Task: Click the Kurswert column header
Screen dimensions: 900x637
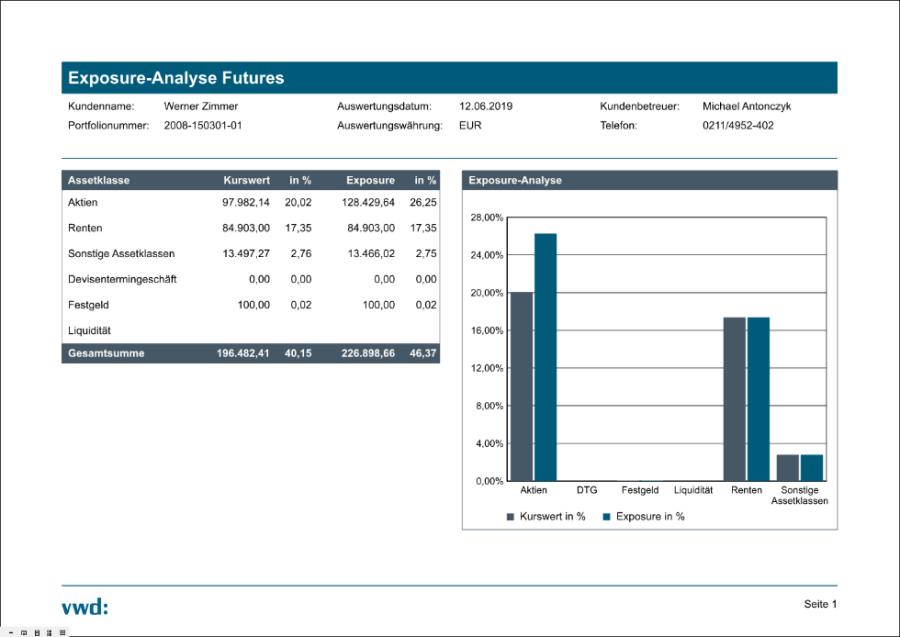Action: [x=246, y=181]
